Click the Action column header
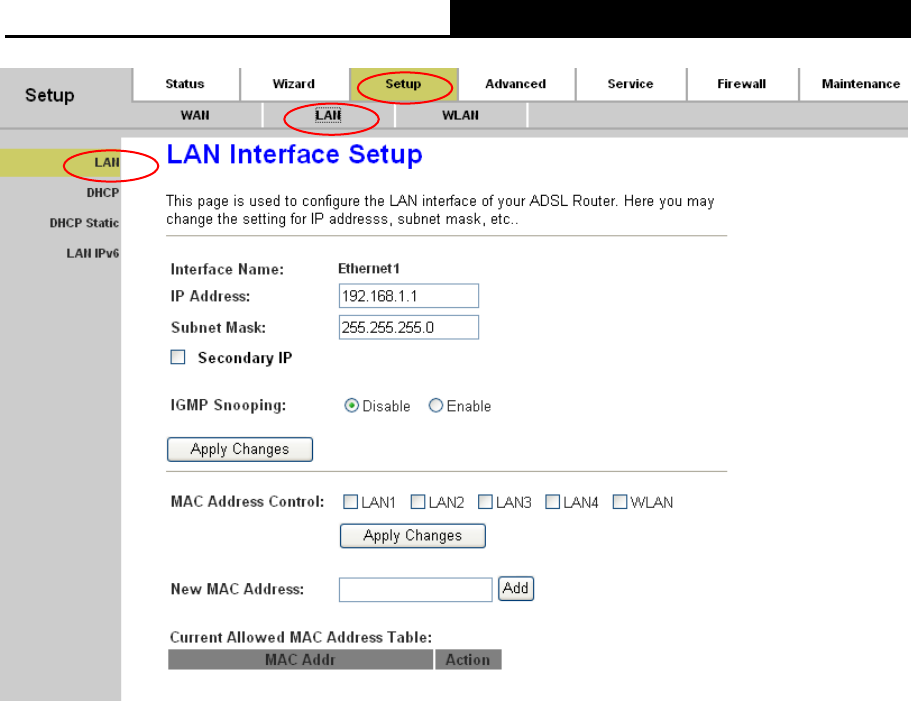Screen dimensions: 911x701 pyautogui.click(x=468, y=660)
